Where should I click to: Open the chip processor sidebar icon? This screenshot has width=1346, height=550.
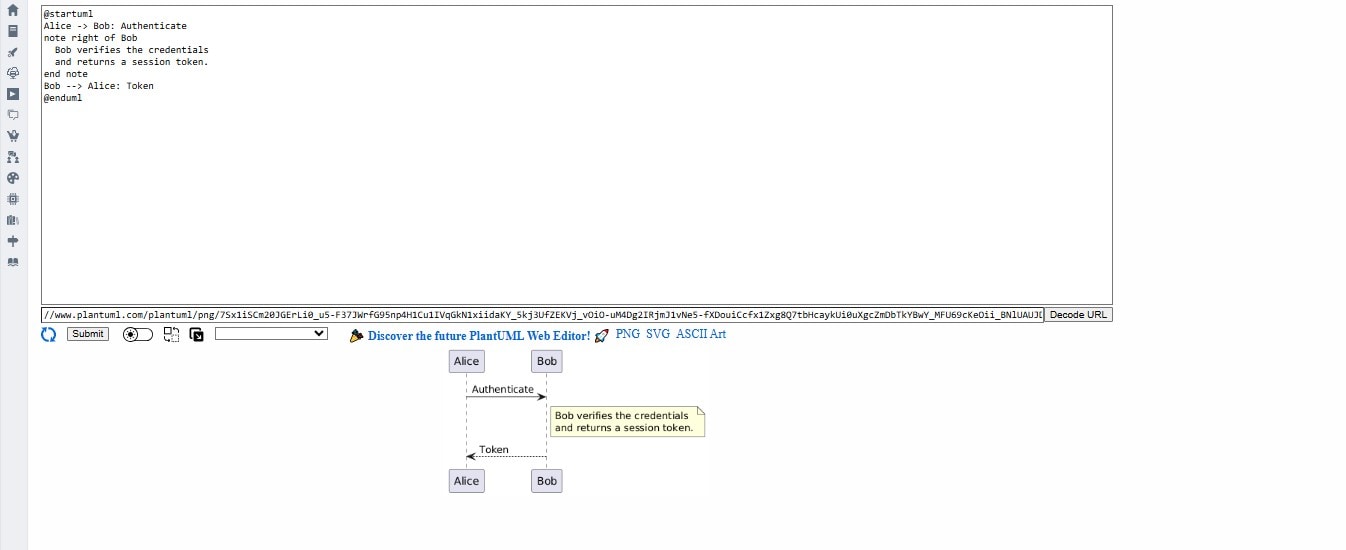tap(13, 199)
